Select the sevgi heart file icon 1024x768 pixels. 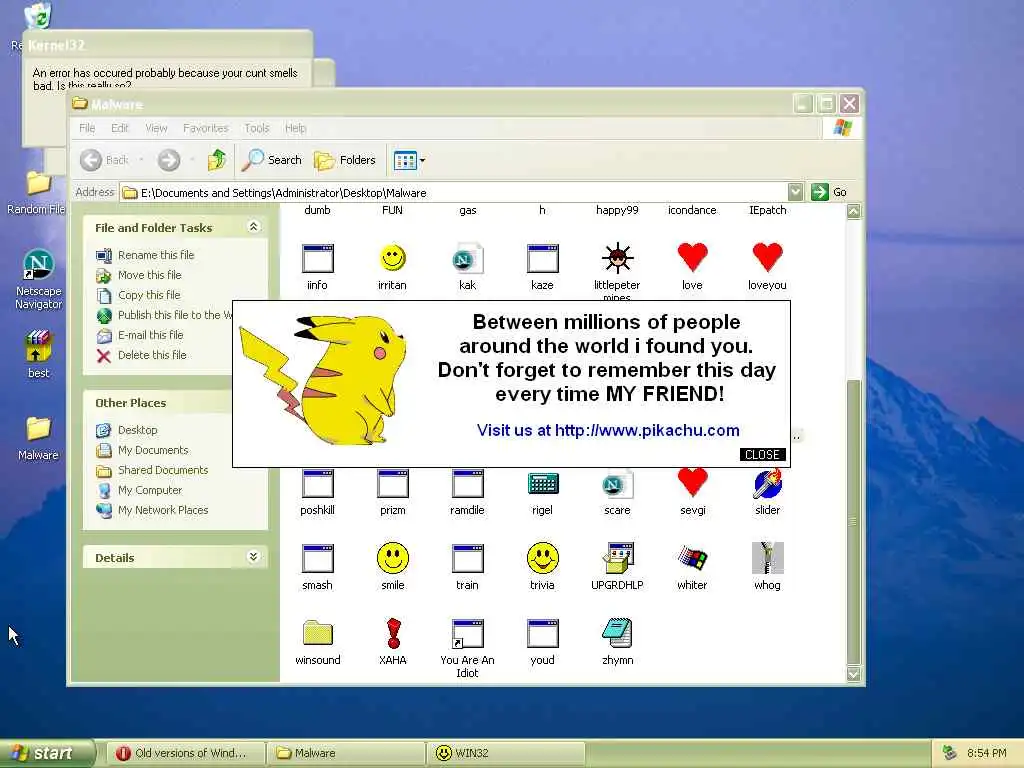pyautogui.click(x=692, y=483)
